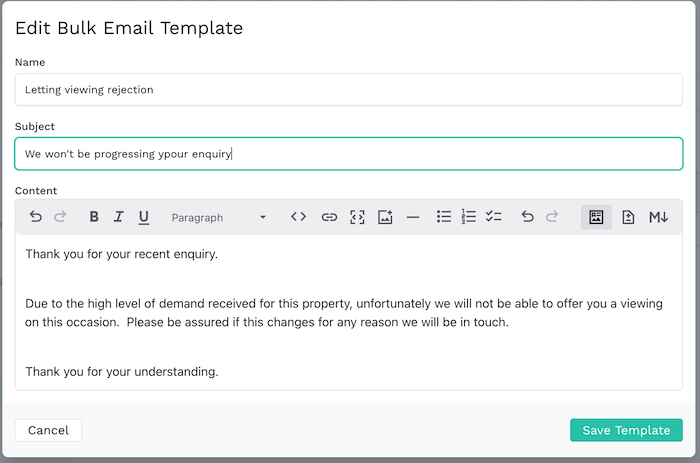Image resolution: width=700 pixels, height=463 pixels.
Task: Create a bulleted list
Action: click(x=444, y=217)
